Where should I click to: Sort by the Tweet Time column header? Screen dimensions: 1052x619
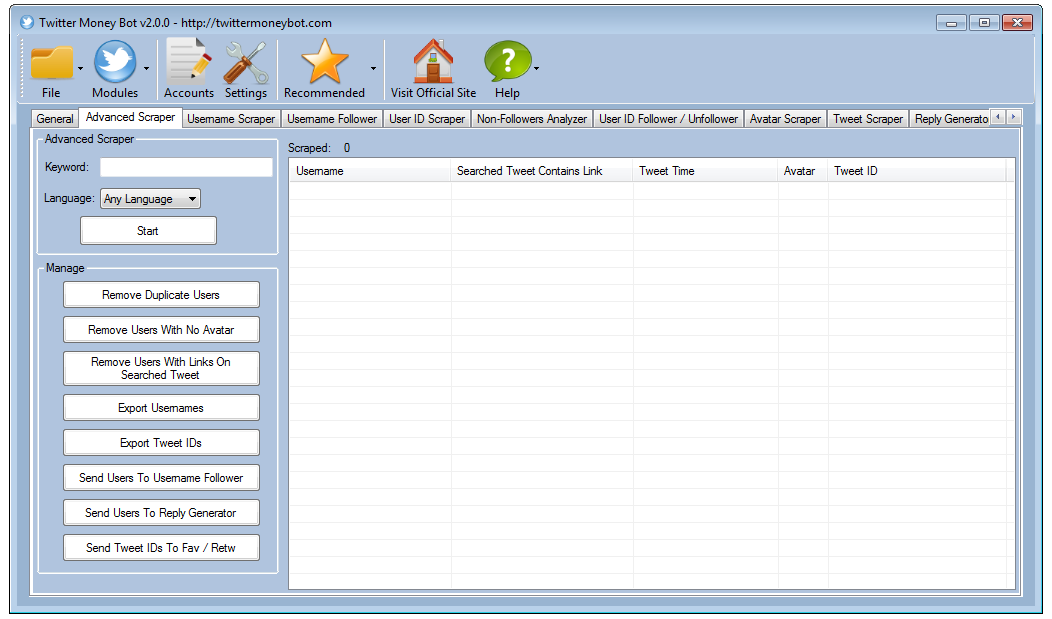(x=705, y=171)
